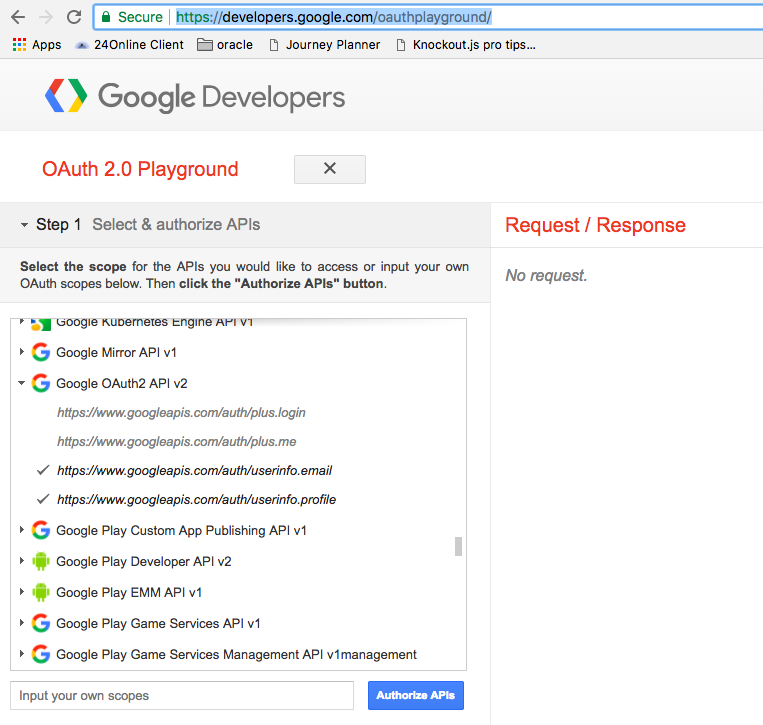Expand Google Play Developer API v2 arrow

point(22,561)
